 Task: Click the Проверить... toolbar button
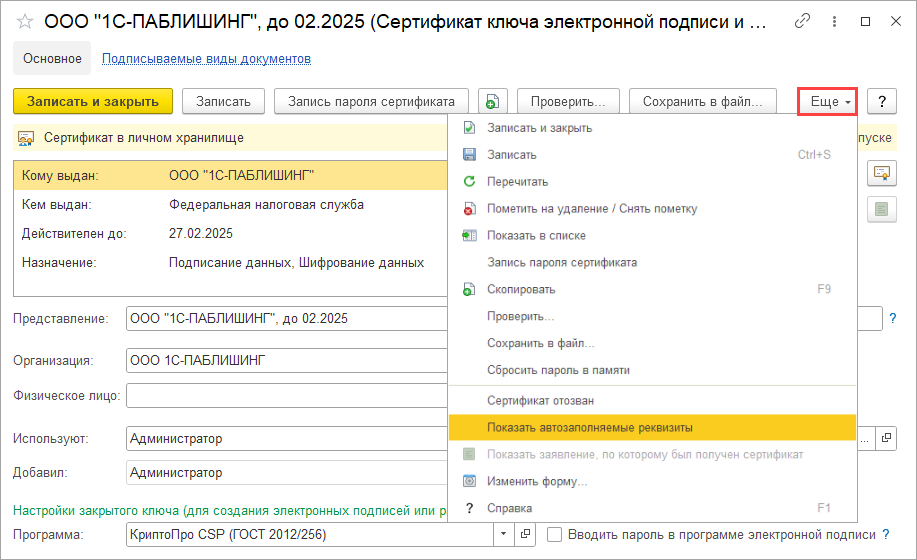click(x=568, y=101)
